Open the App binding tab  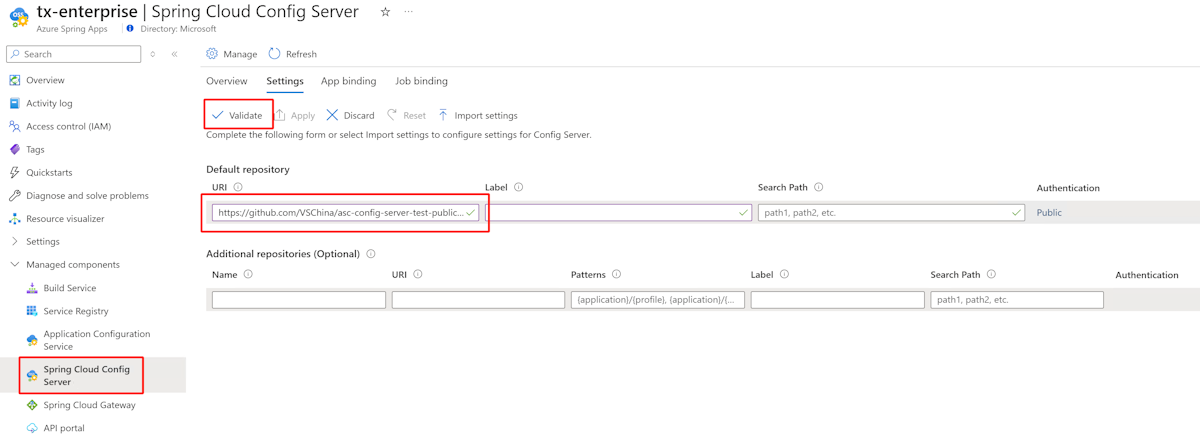(349, 81)
